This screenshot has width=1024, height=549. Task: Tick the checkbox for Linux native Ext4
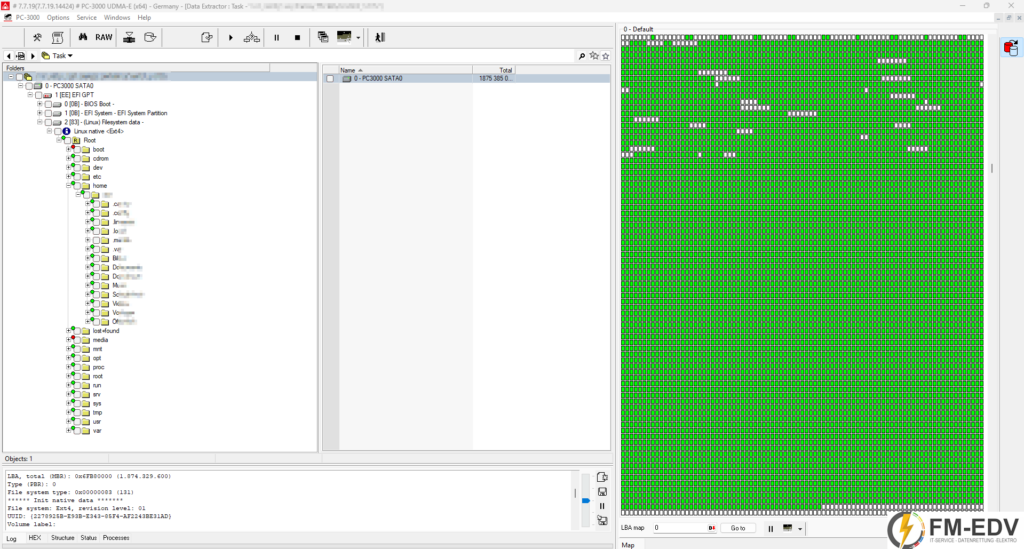[x=57, y=132]
